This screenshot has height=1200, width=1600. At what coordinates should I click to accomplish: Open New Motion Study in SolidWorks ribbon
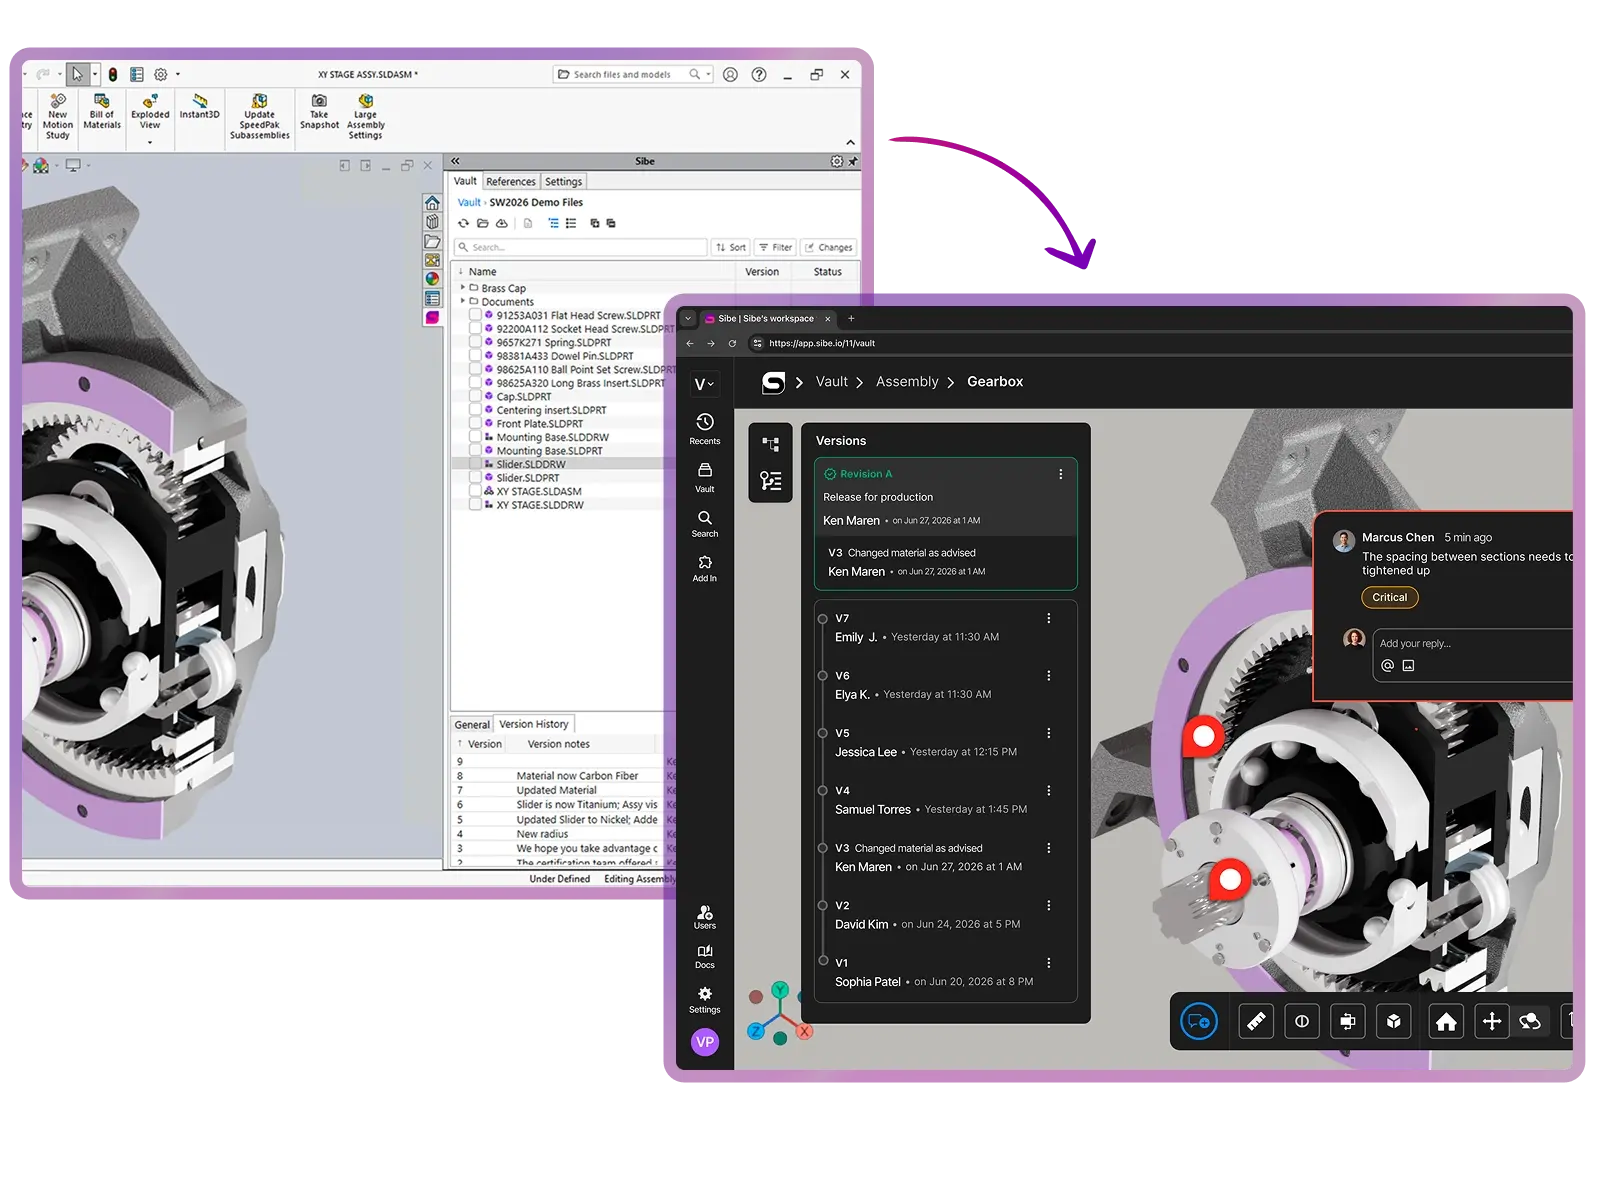[x=58, y=116]
